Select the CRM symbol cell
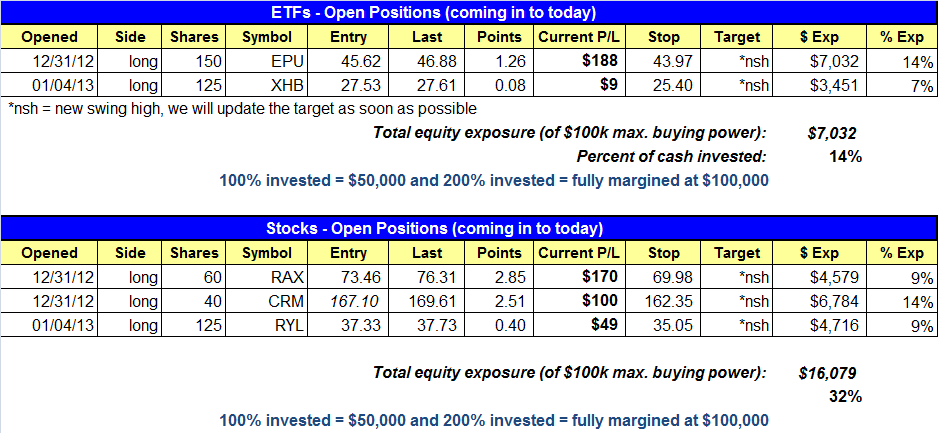The image size is (938, 433). point(266,301)
